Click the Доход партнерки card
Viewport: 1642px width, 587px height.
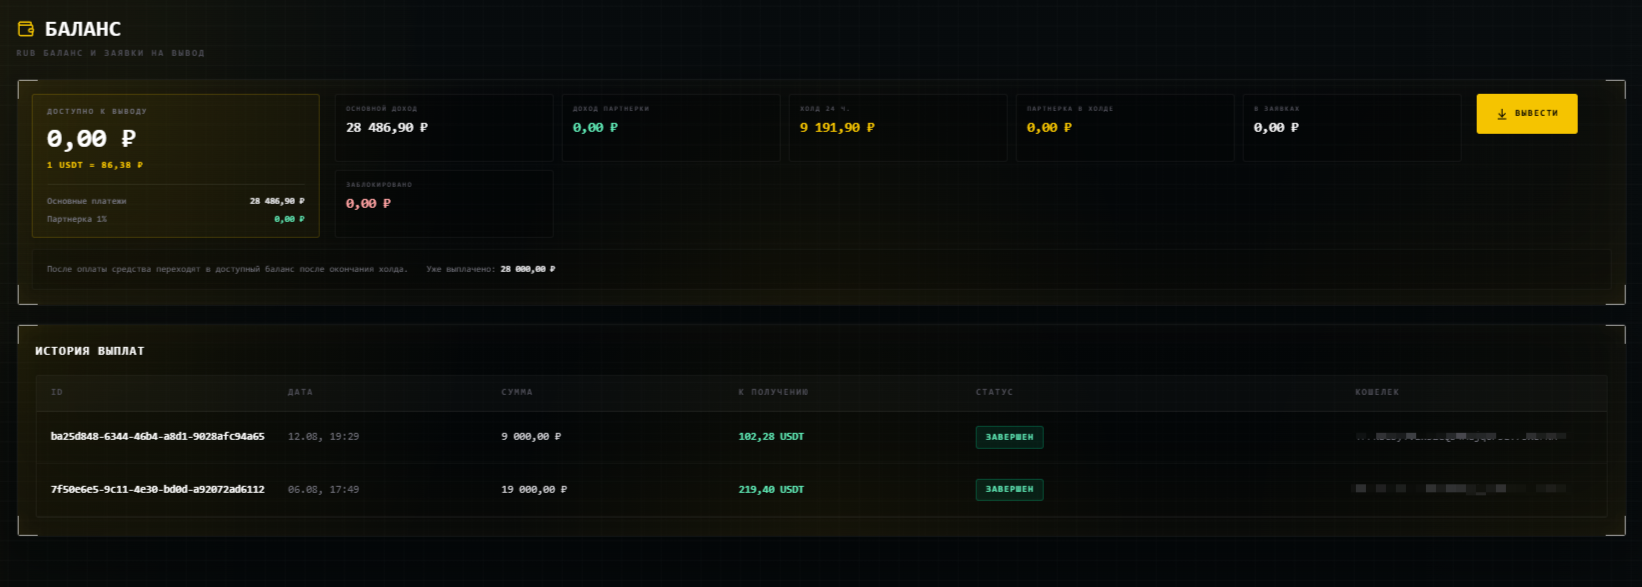click(x=671, y=128)
